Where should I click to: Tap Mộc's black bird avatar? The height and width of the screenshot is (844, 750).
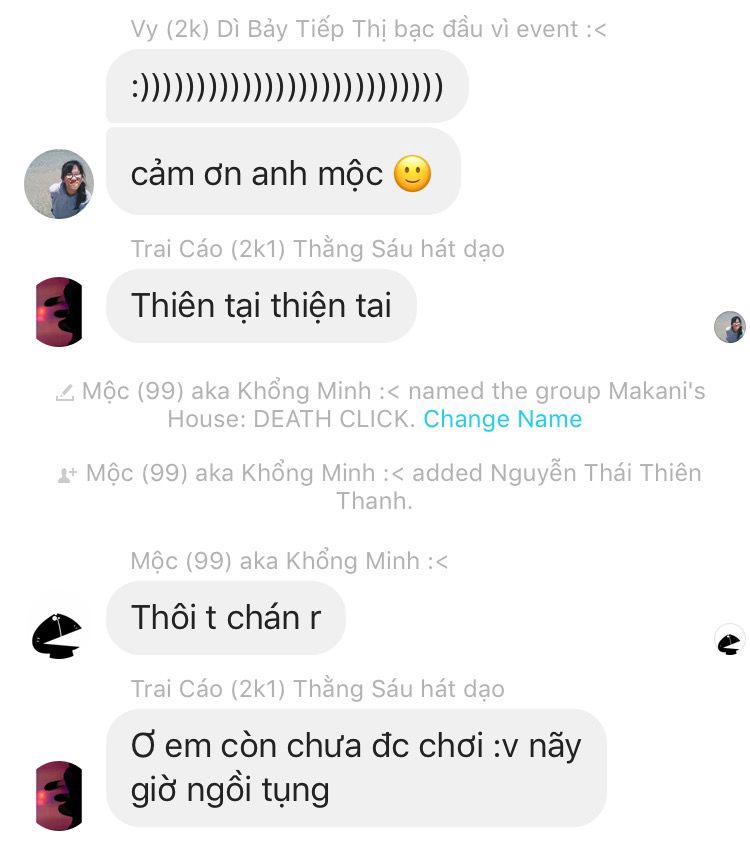(57, 636)
